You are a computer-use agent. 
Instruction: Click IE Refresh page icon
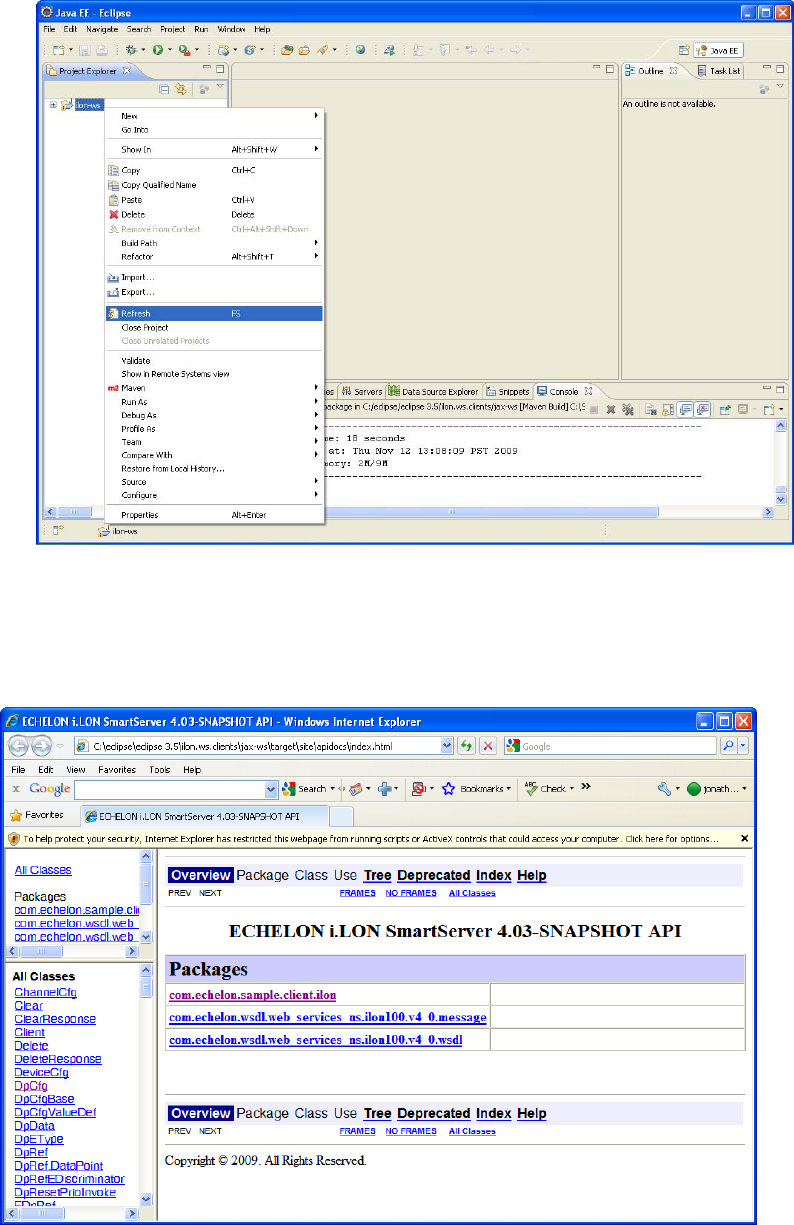(468, 746)
